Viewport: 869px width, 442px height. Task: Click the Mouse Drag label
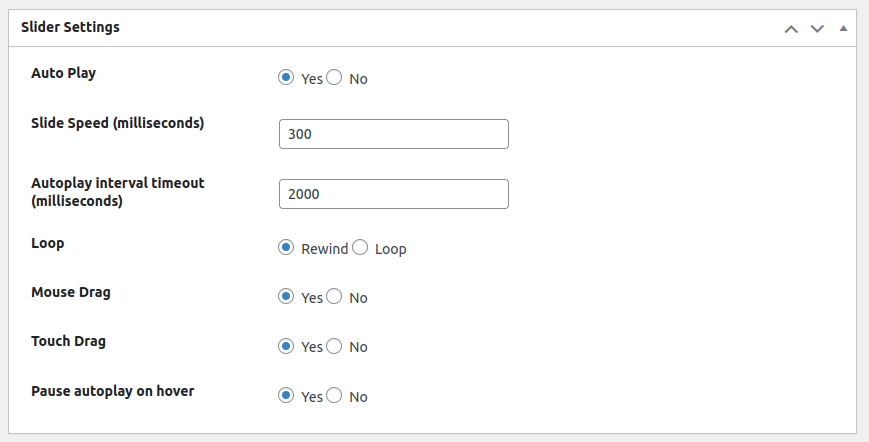[x=71, y=292]
